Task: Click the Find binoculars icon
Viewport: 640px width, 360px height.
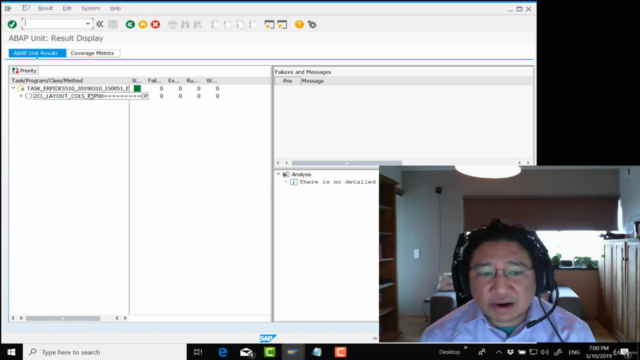Action: [185, 24]
